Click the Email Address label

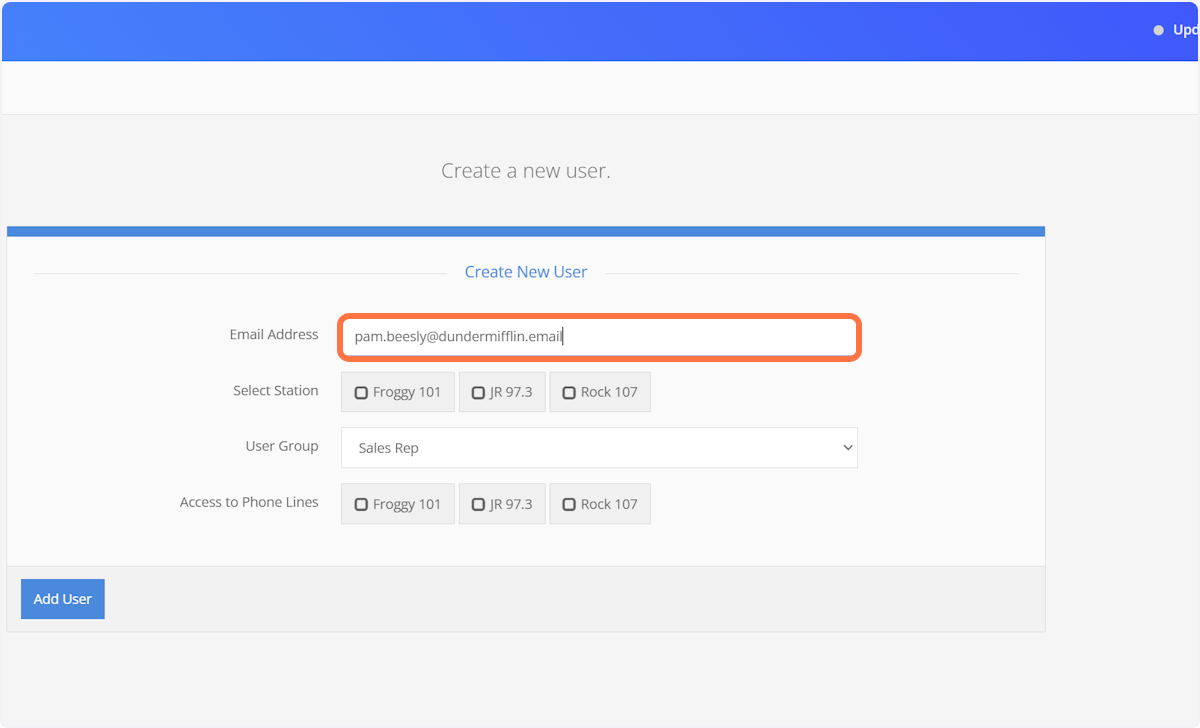[274, 335]
